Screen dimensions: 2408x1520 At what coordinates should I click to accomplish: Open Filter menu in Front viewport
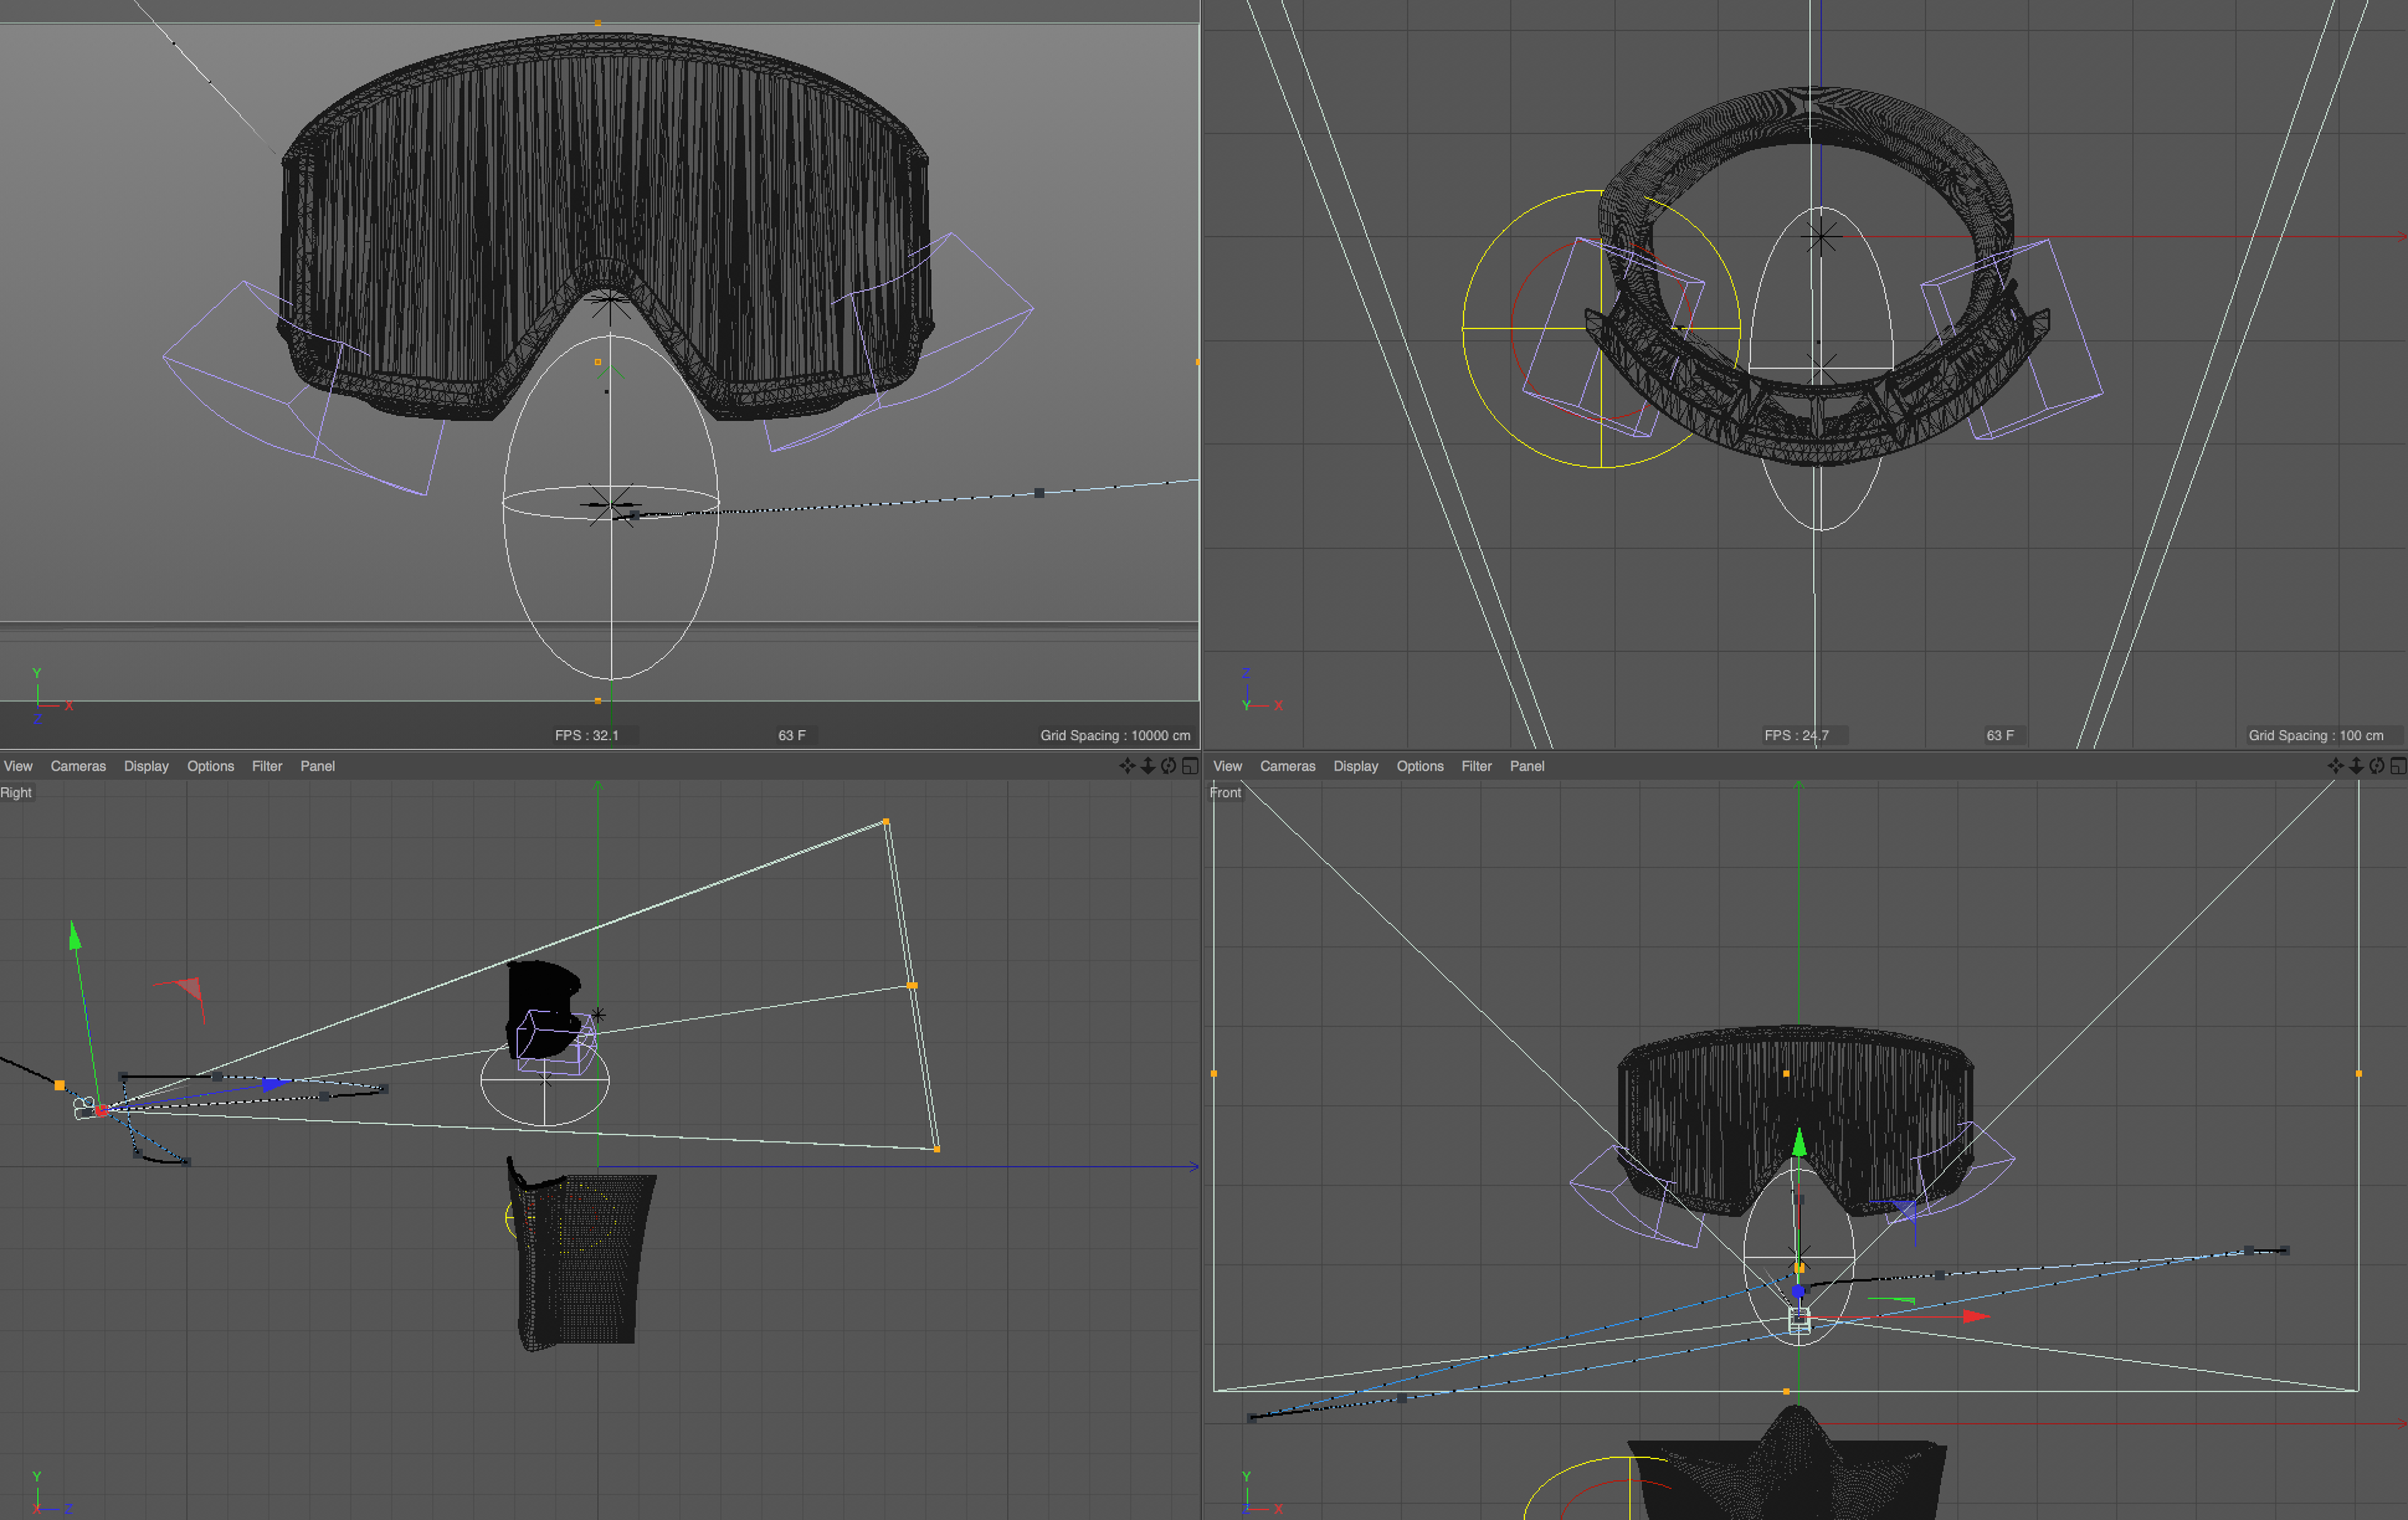tap(1476, 766)
